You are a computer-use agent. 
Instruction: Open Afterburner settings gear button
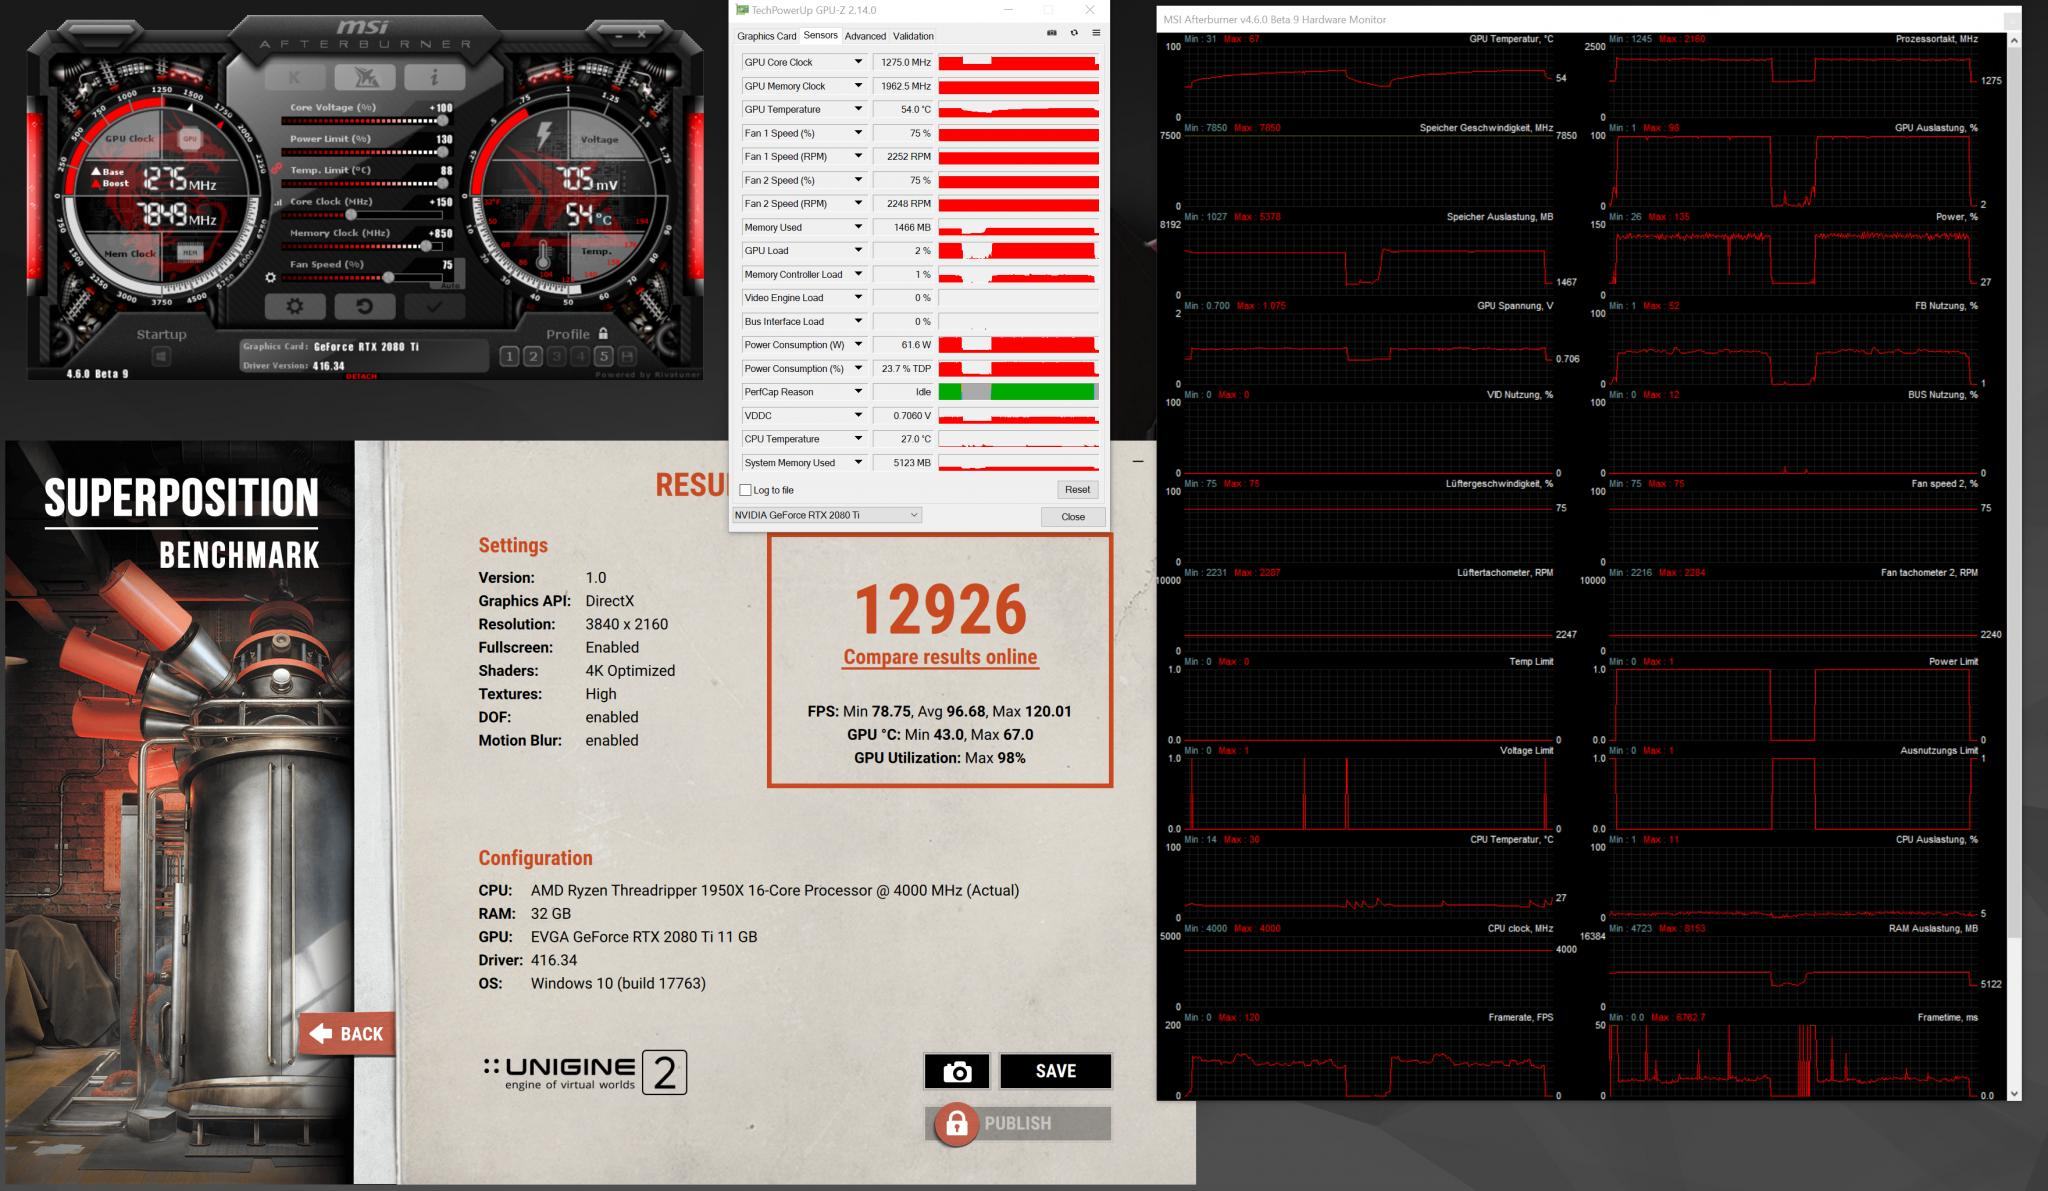tap(294, 306)
